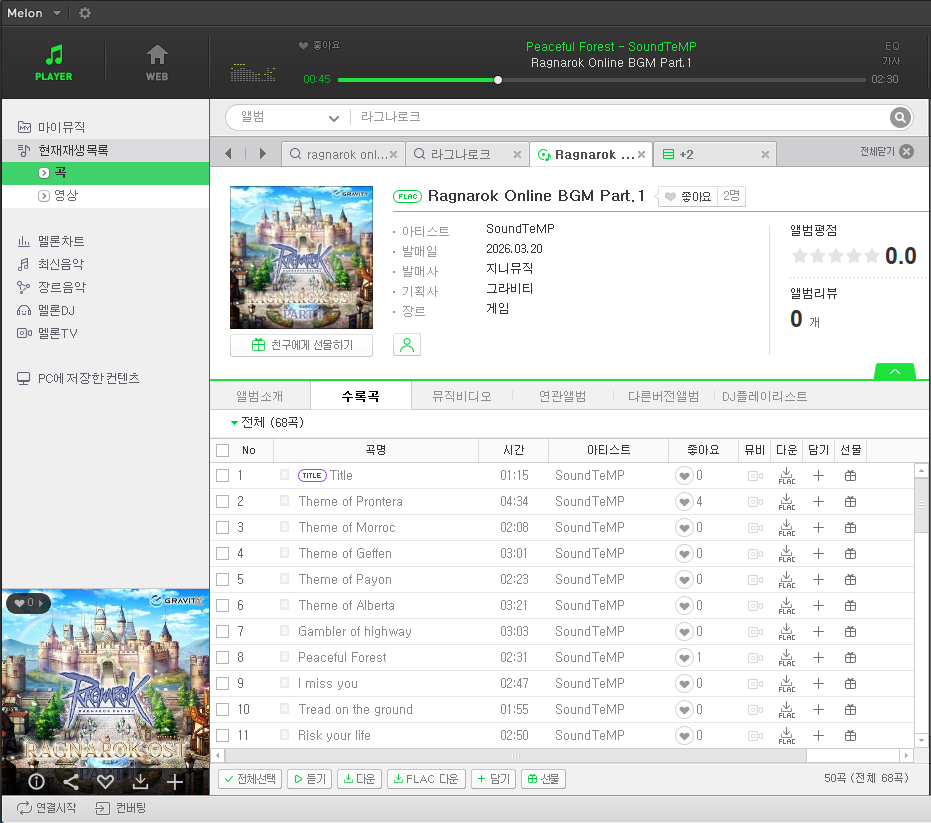Click the playback progress slider
Screen dimensions: 931x823
pos(600,80)
